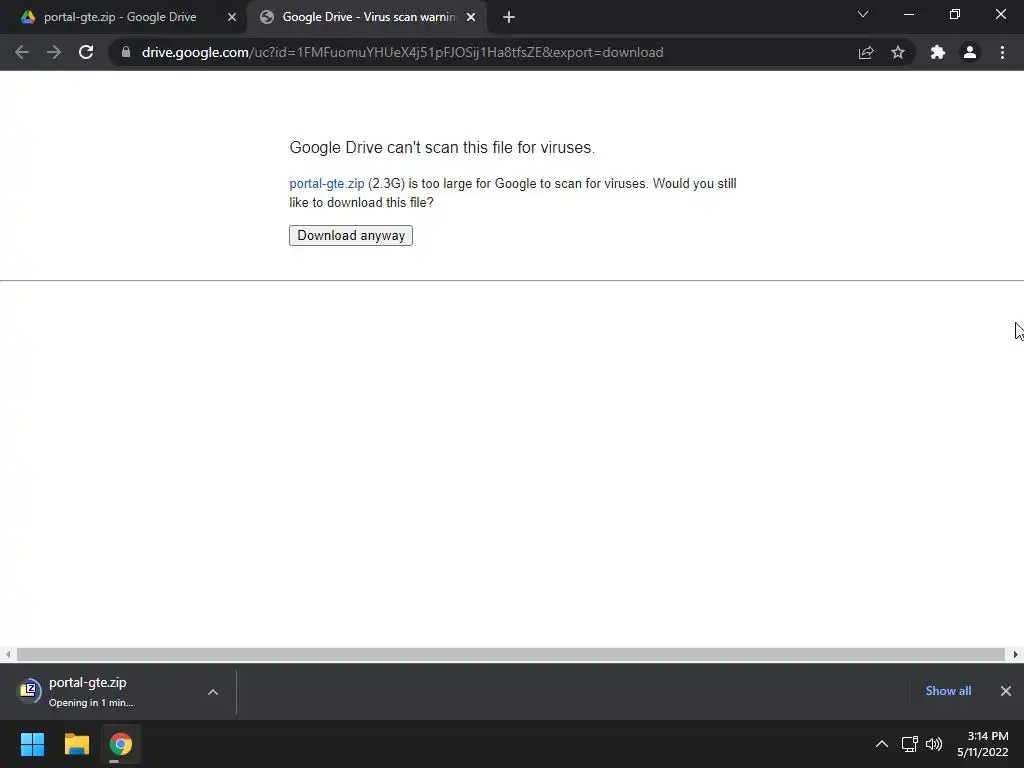Click the browser forward arrow

[x=54, y=52]
